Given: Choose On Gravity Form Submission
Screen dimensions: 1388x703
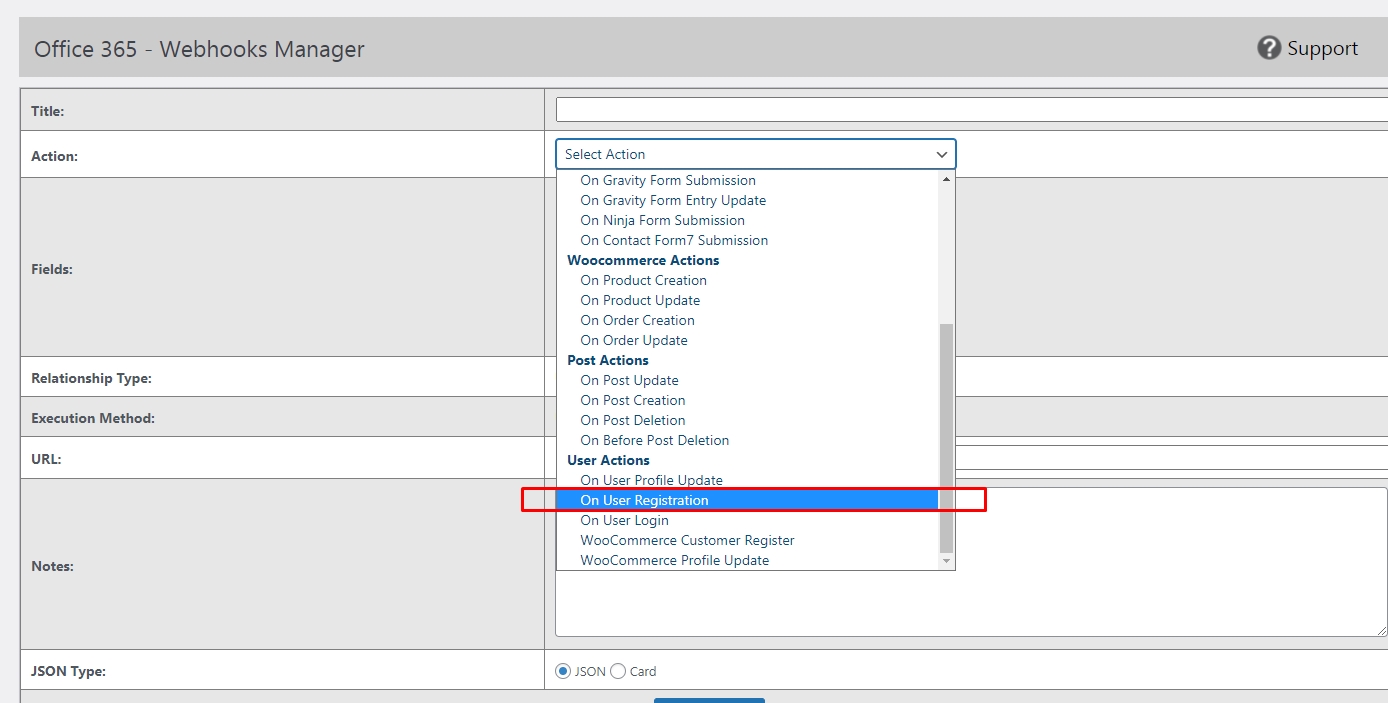Looking at the screenshot, I should tap(668, 180).
